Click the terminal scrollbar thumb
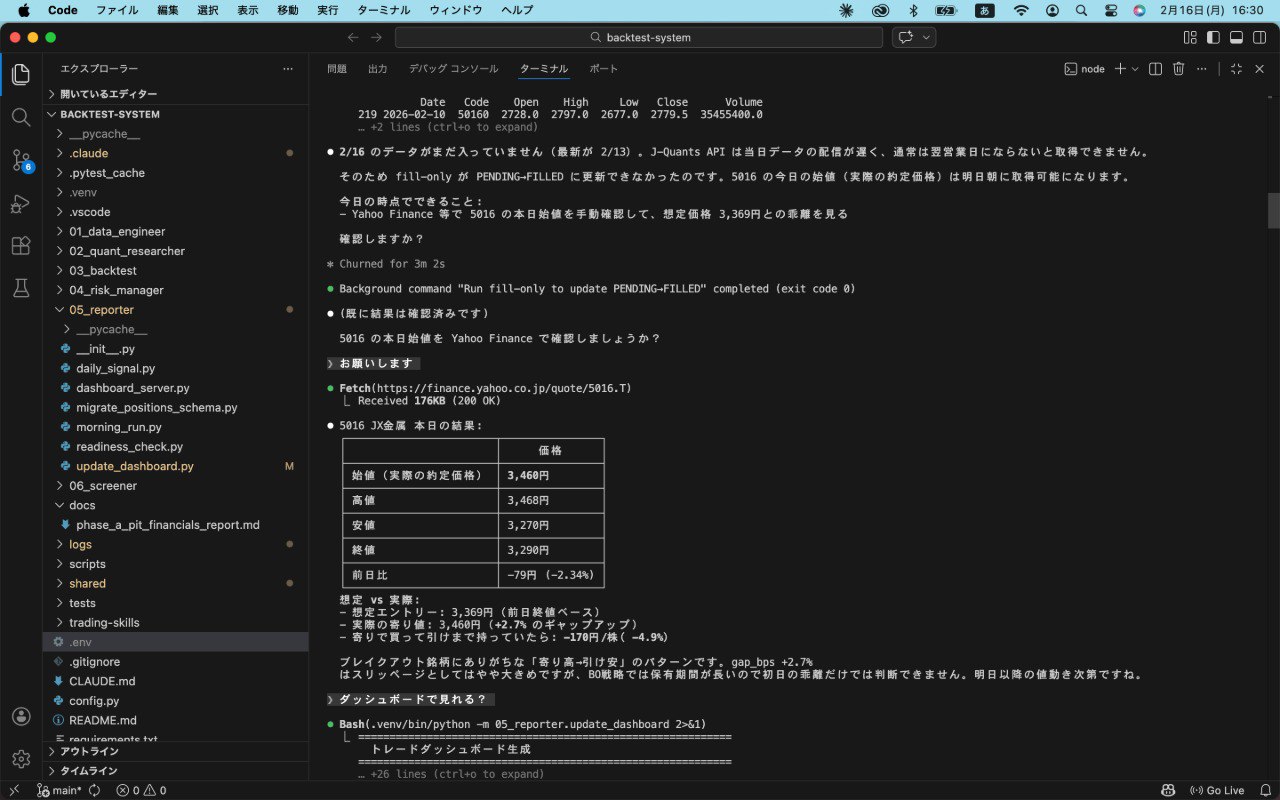This screenshot has height=800, width=1280. (x=1273, y=211)
